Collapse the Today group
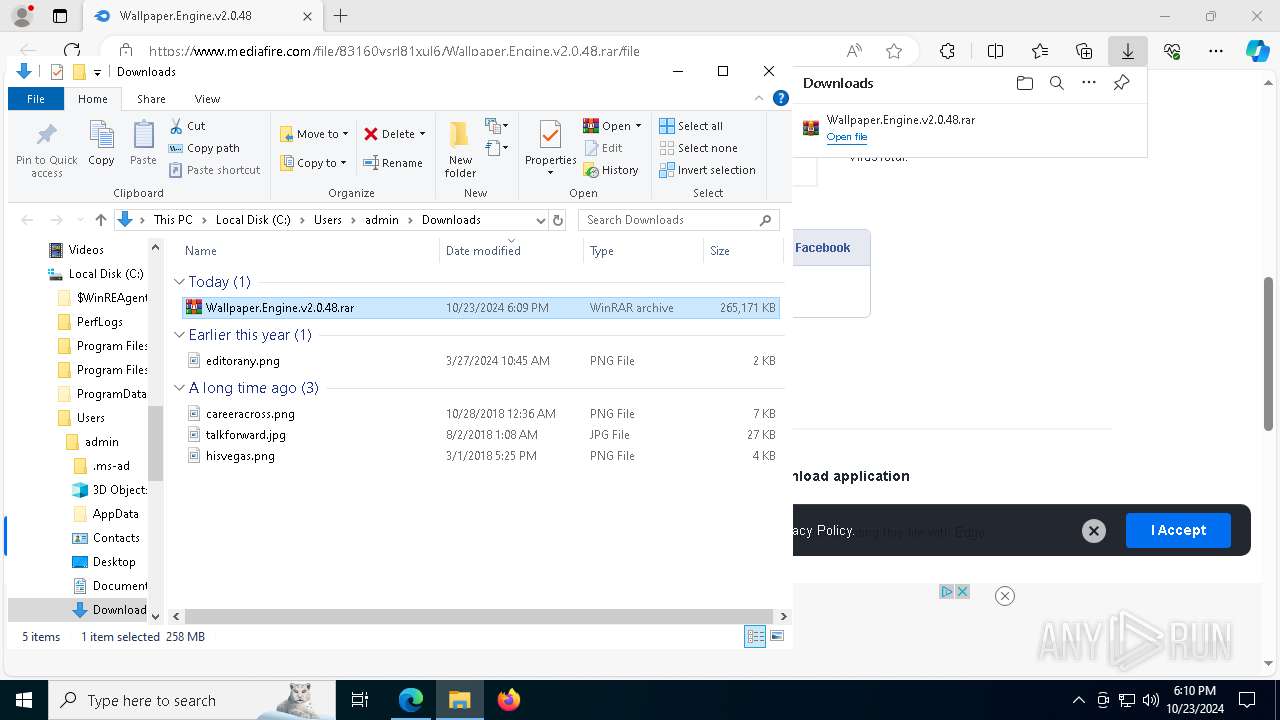The height and width of the screenshot is (720, 1280). pyautogui.click(x=180, y=282)
